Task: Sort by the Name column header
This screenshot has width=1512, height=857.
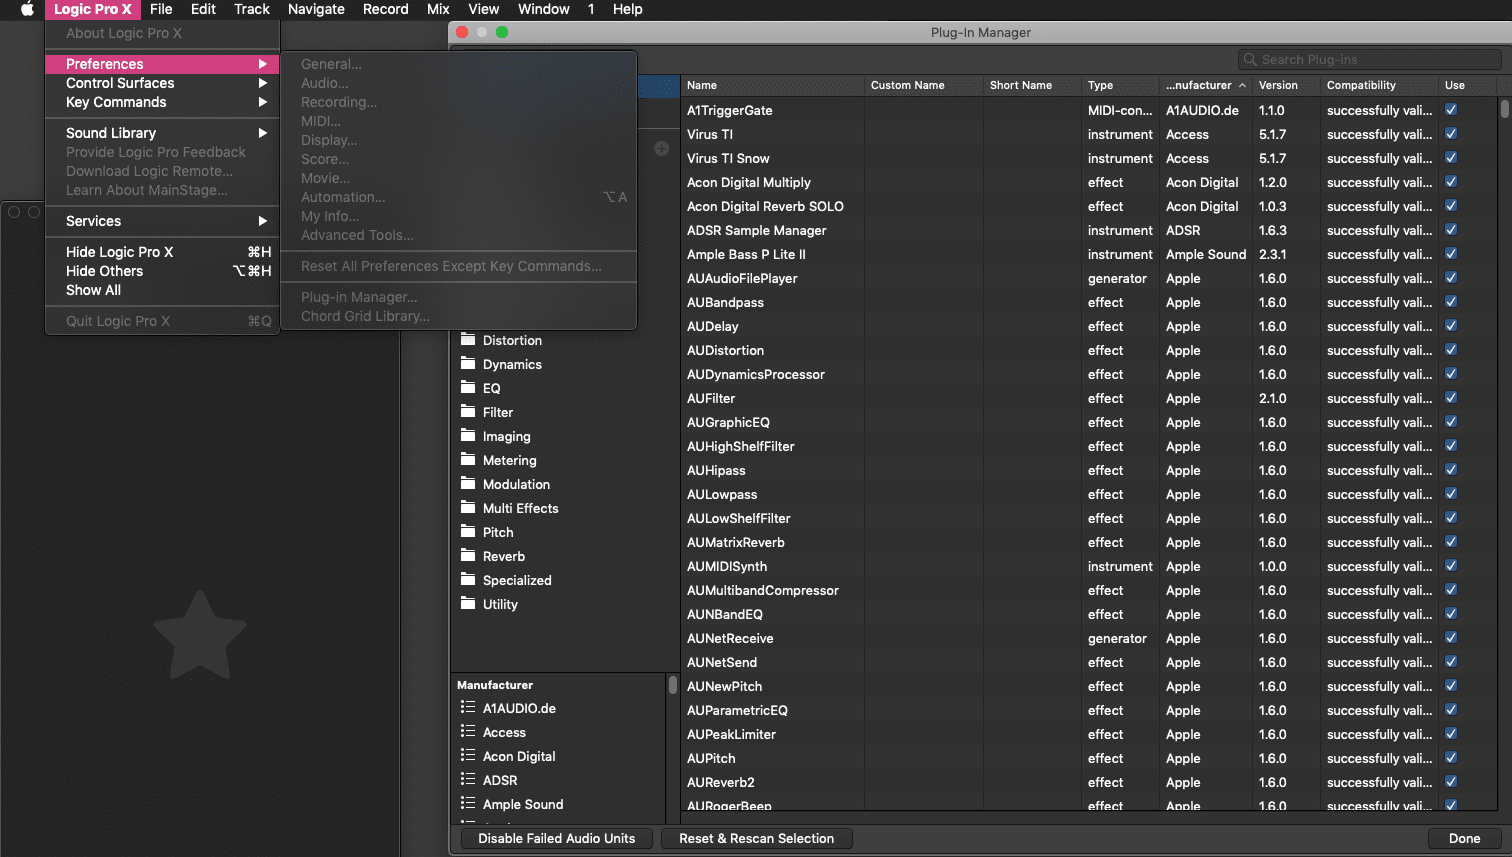Action: pyautogui.click(x=772, y=85)
